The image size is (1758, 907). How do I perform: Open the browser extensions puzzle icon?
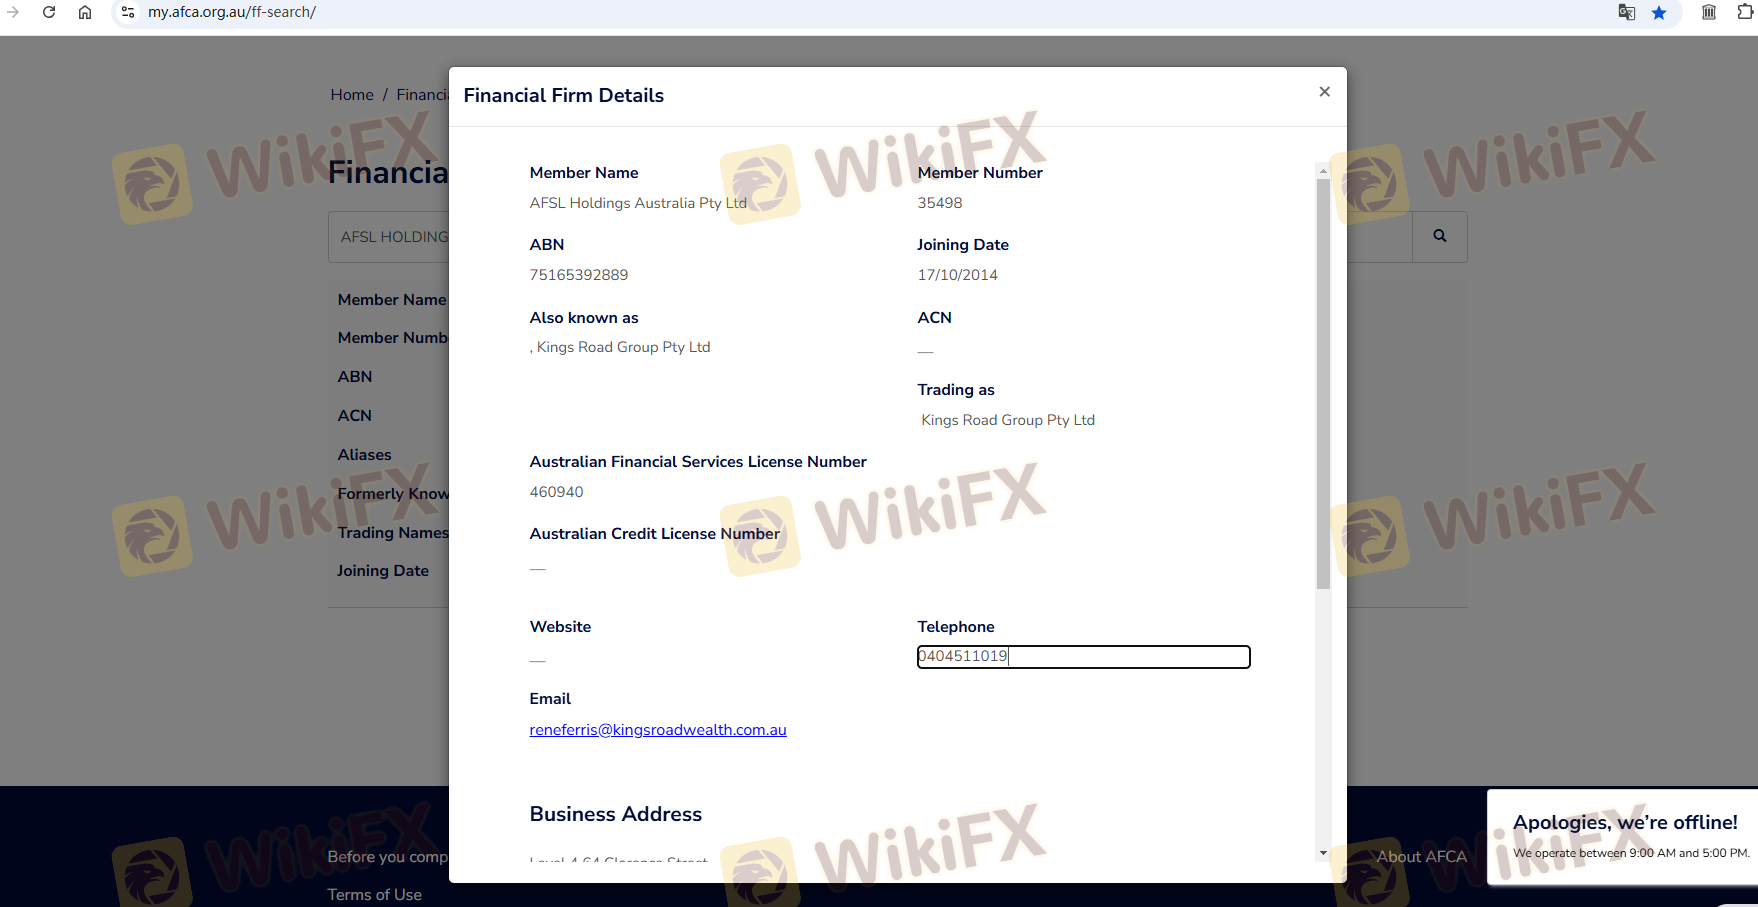click(1745, 12)
